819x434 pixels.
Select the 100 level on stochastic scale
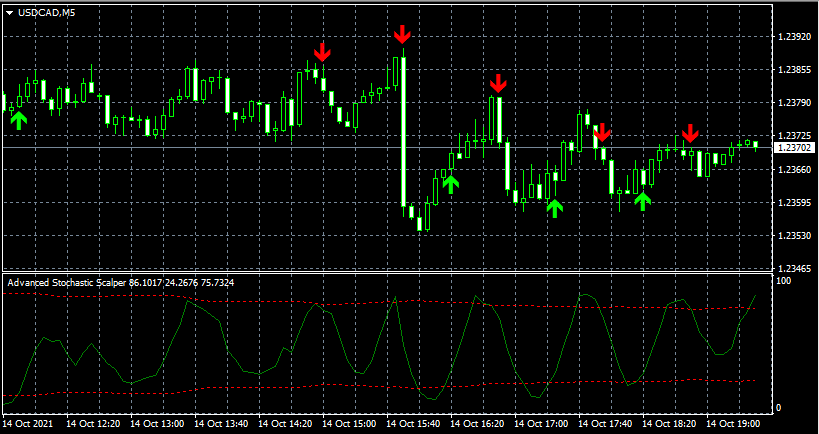(x=784, y=282)
